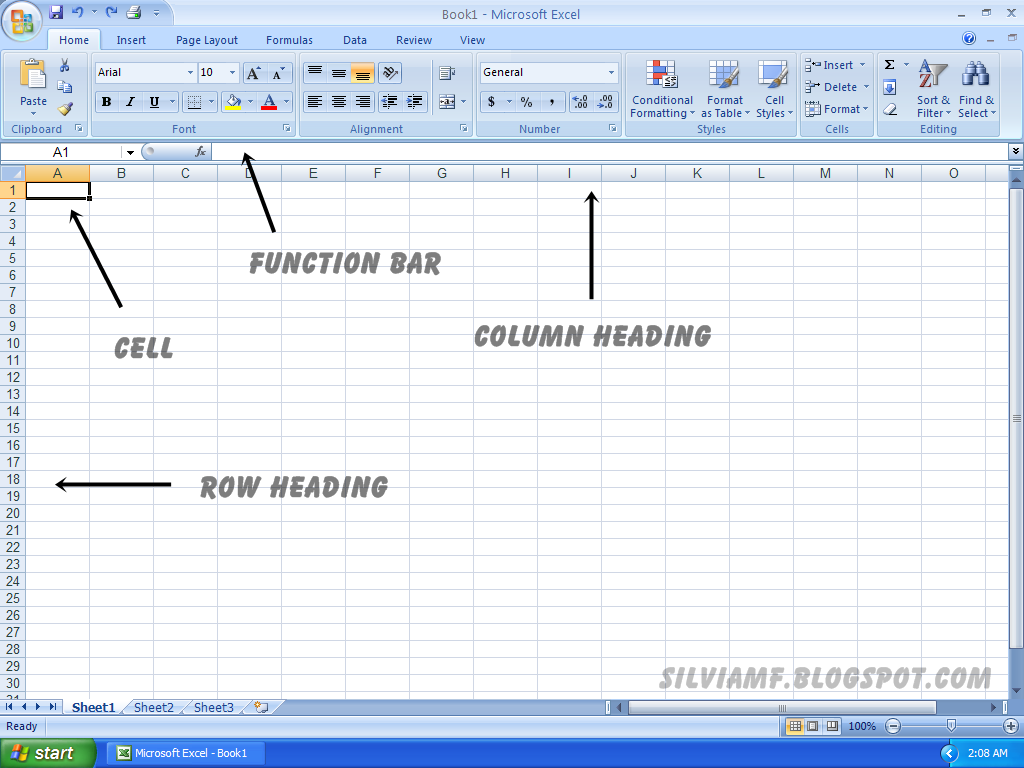The height and width of the screenshot is (768, 1024).
Task: Toggle Italic formatting
Action: [x=130, y=102]
